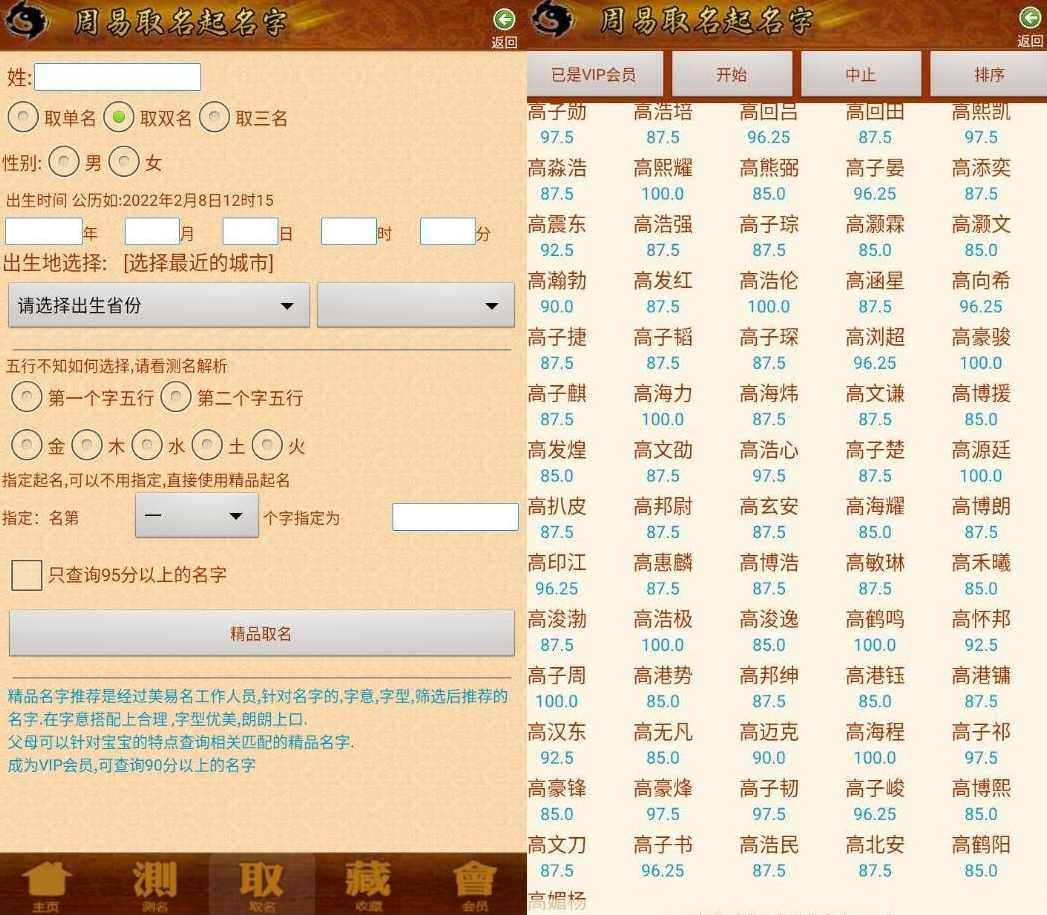Open the 请选择出生省份 province dropdown

pos(158,305)
